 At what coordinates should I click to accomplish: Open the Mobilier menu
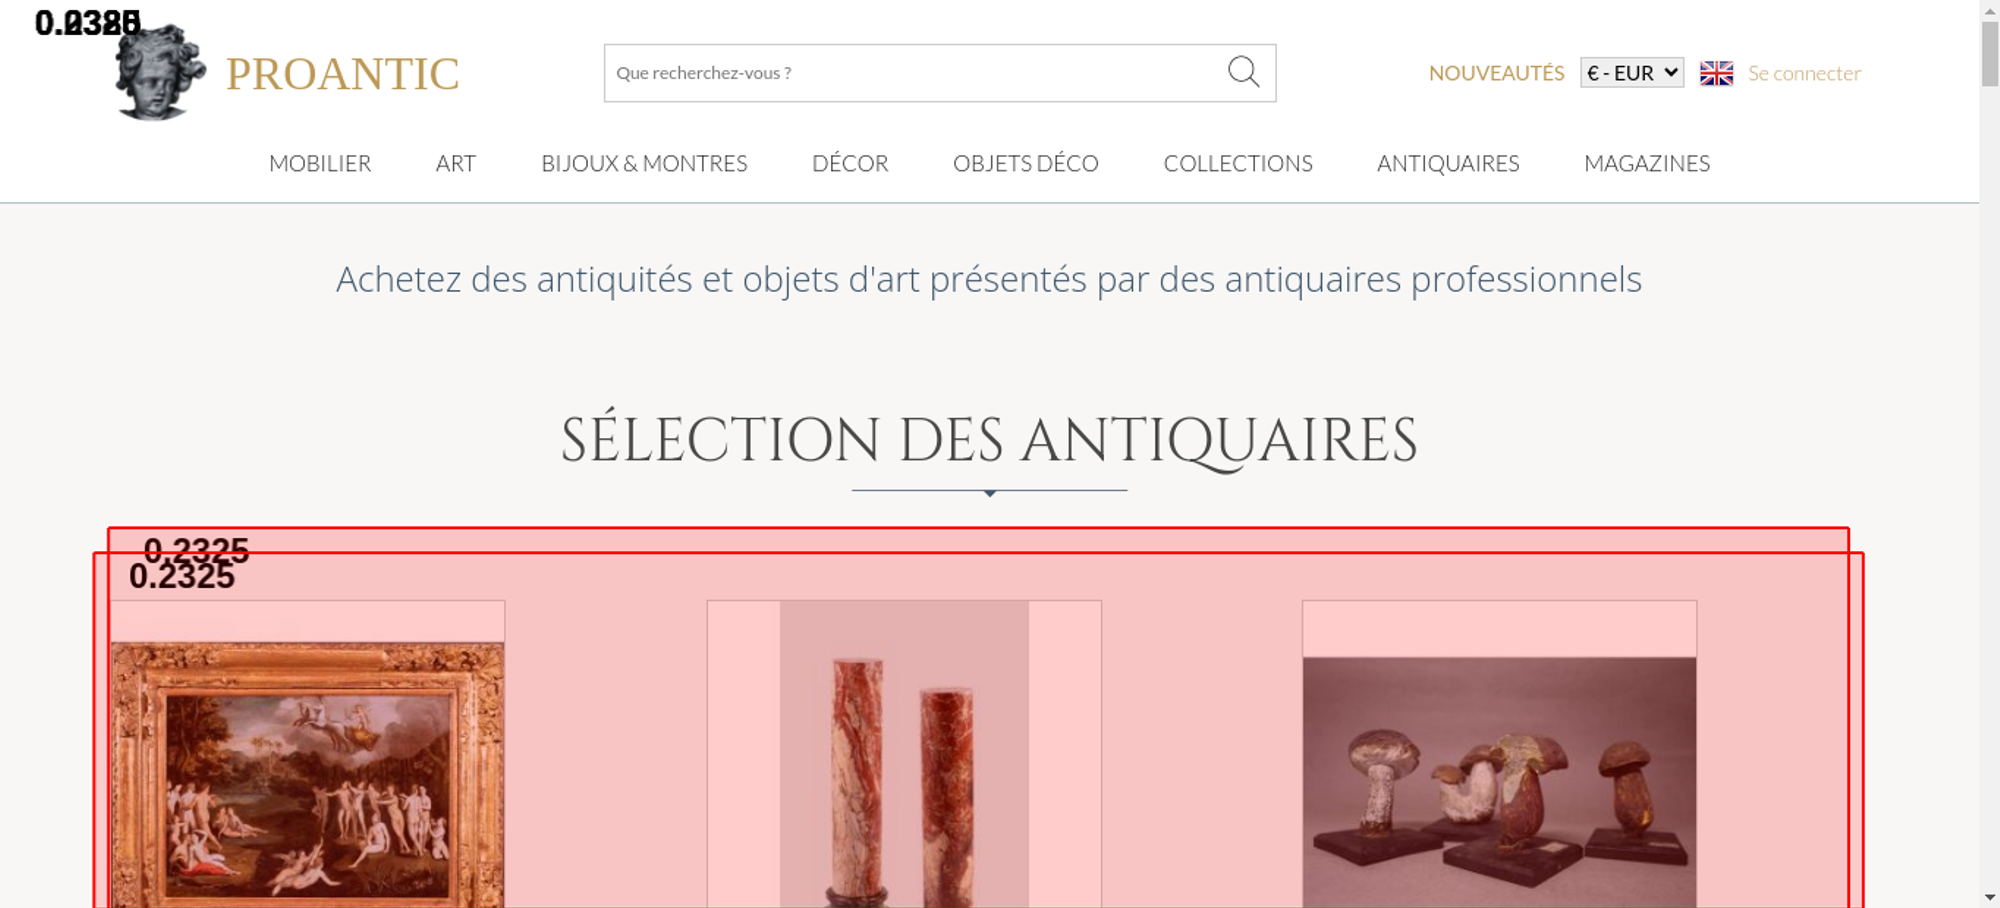[320, 164]
